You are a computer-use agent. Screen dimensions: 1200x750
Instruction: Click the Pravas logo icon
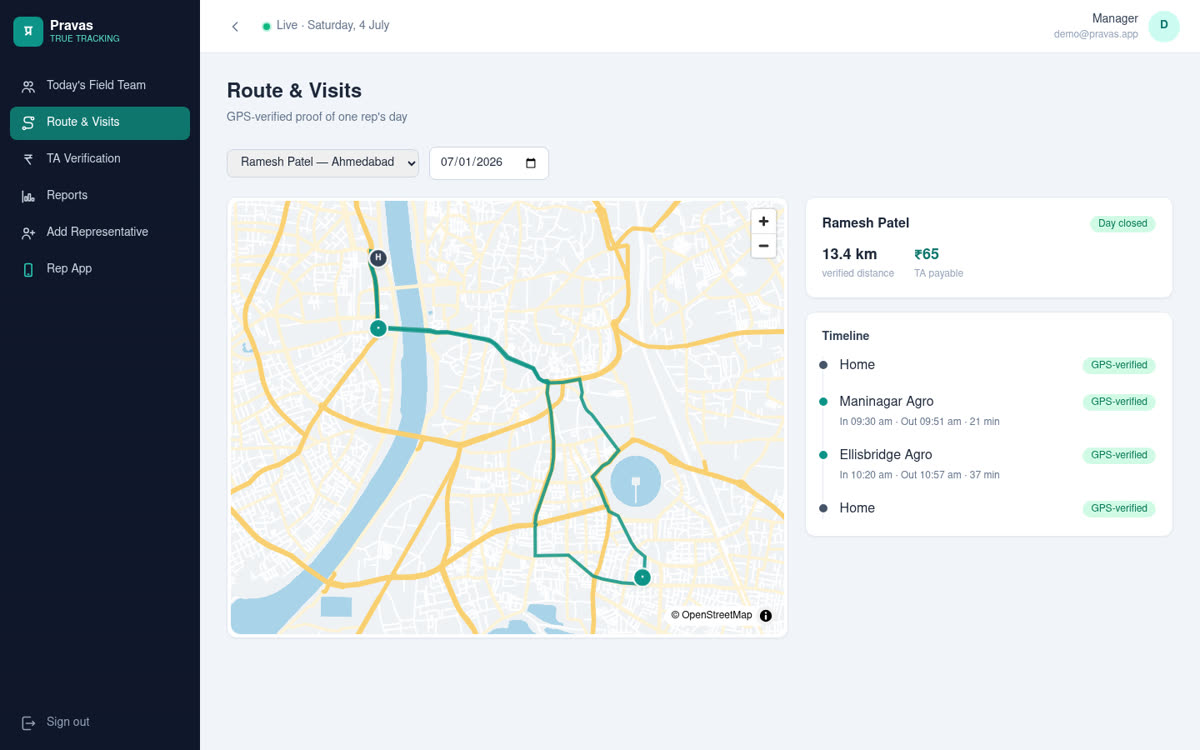point(28,32)
